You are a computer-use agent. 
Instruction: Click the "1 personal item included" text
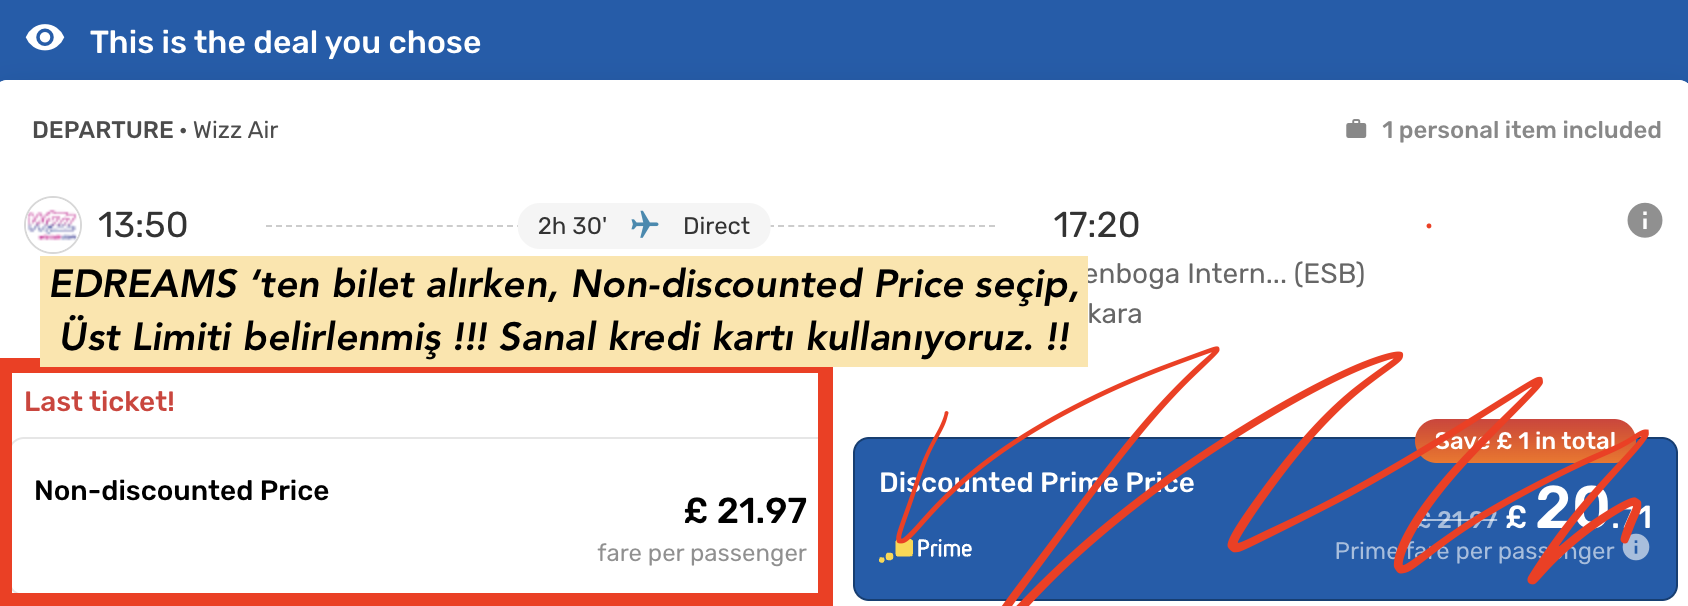pyautogui.click(x=1521, y=130)
